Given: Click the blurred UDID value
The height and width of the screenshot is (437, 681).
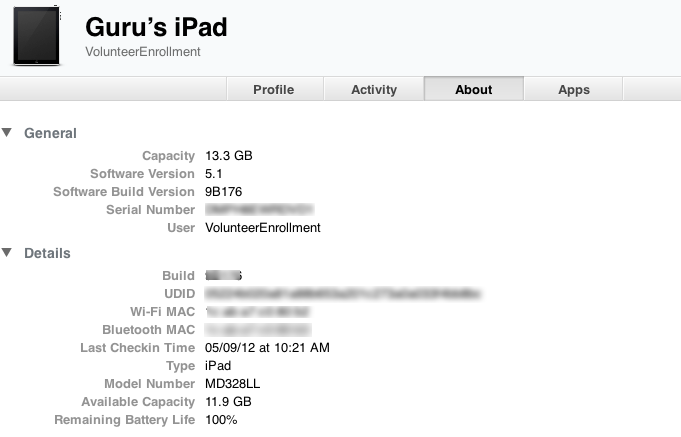Looking at the screenshot, I should (x=343, y=294).
